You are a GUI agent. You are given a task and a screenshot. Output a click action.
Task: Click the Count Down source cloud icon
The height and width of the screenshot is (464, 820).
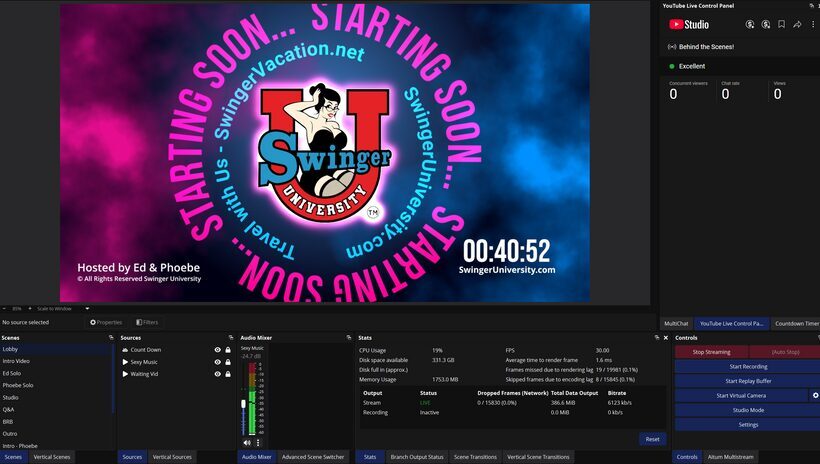tap(125, 349)
